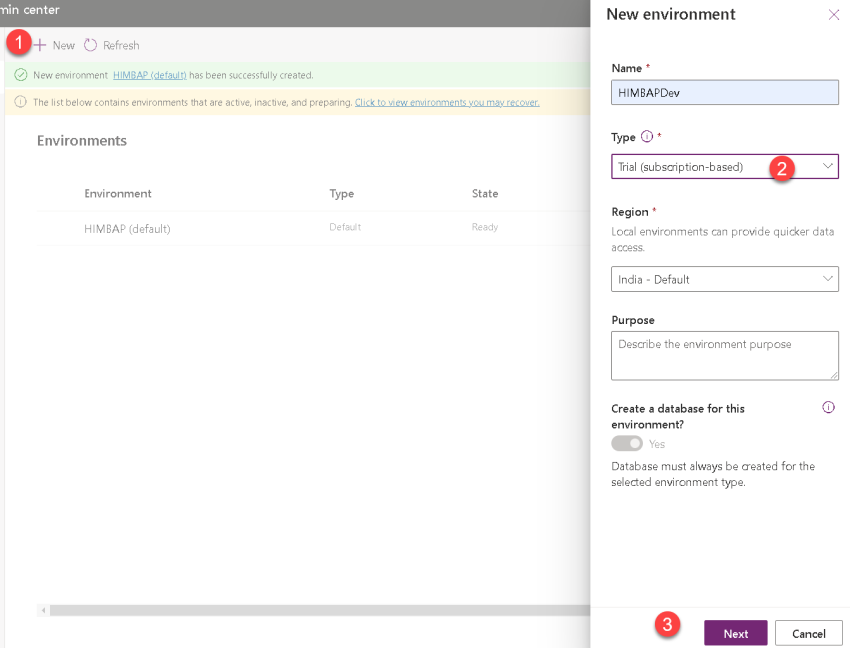
Task: Click the warning icon on the recovery banner
Action: (21, 101)
